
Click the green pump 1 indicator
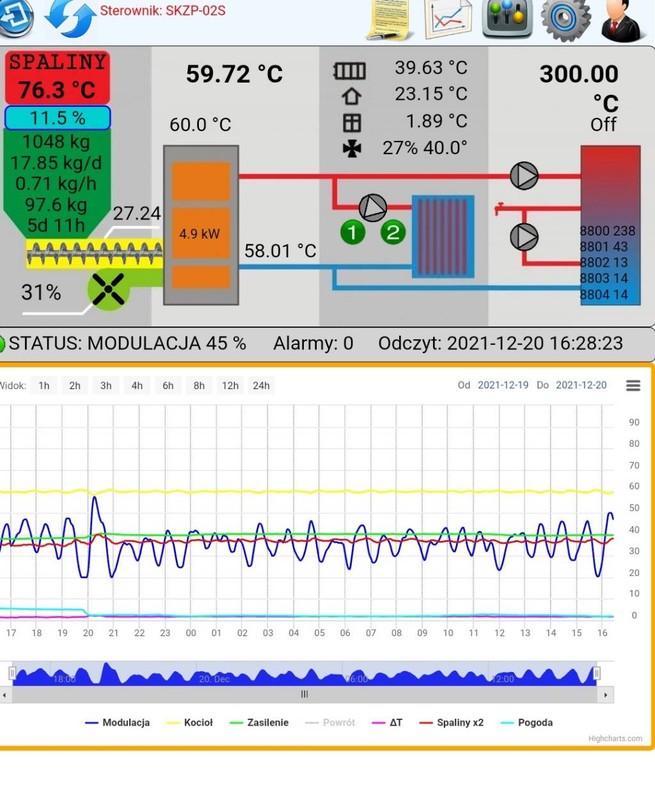click(353, 232)
